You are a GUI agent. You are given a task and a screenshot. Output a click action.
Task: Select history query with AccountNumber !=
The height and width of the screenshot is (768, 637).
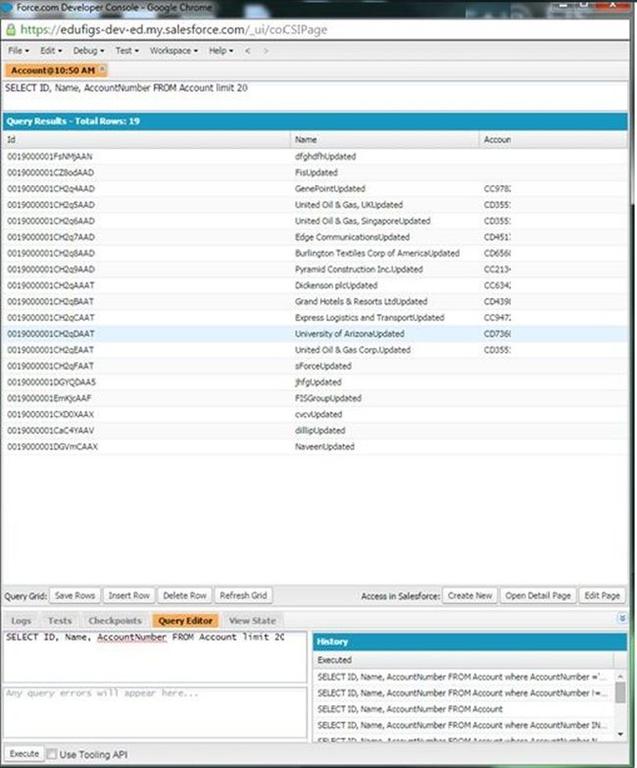pos(463,693)
